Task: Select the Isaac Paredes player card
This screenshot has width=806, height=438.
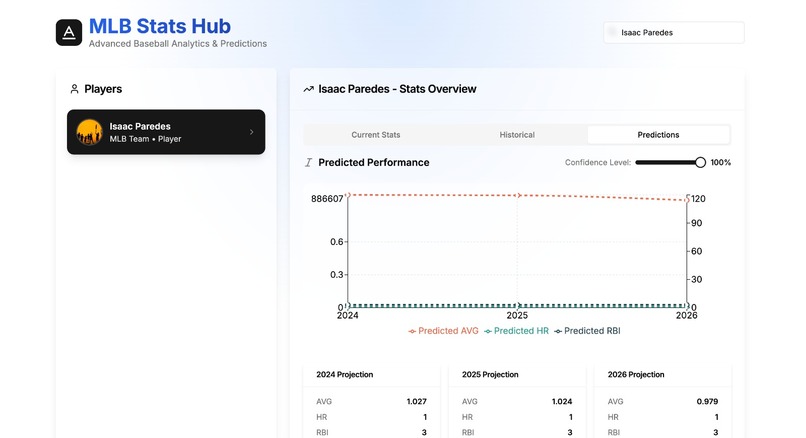Action: (166, 132)
